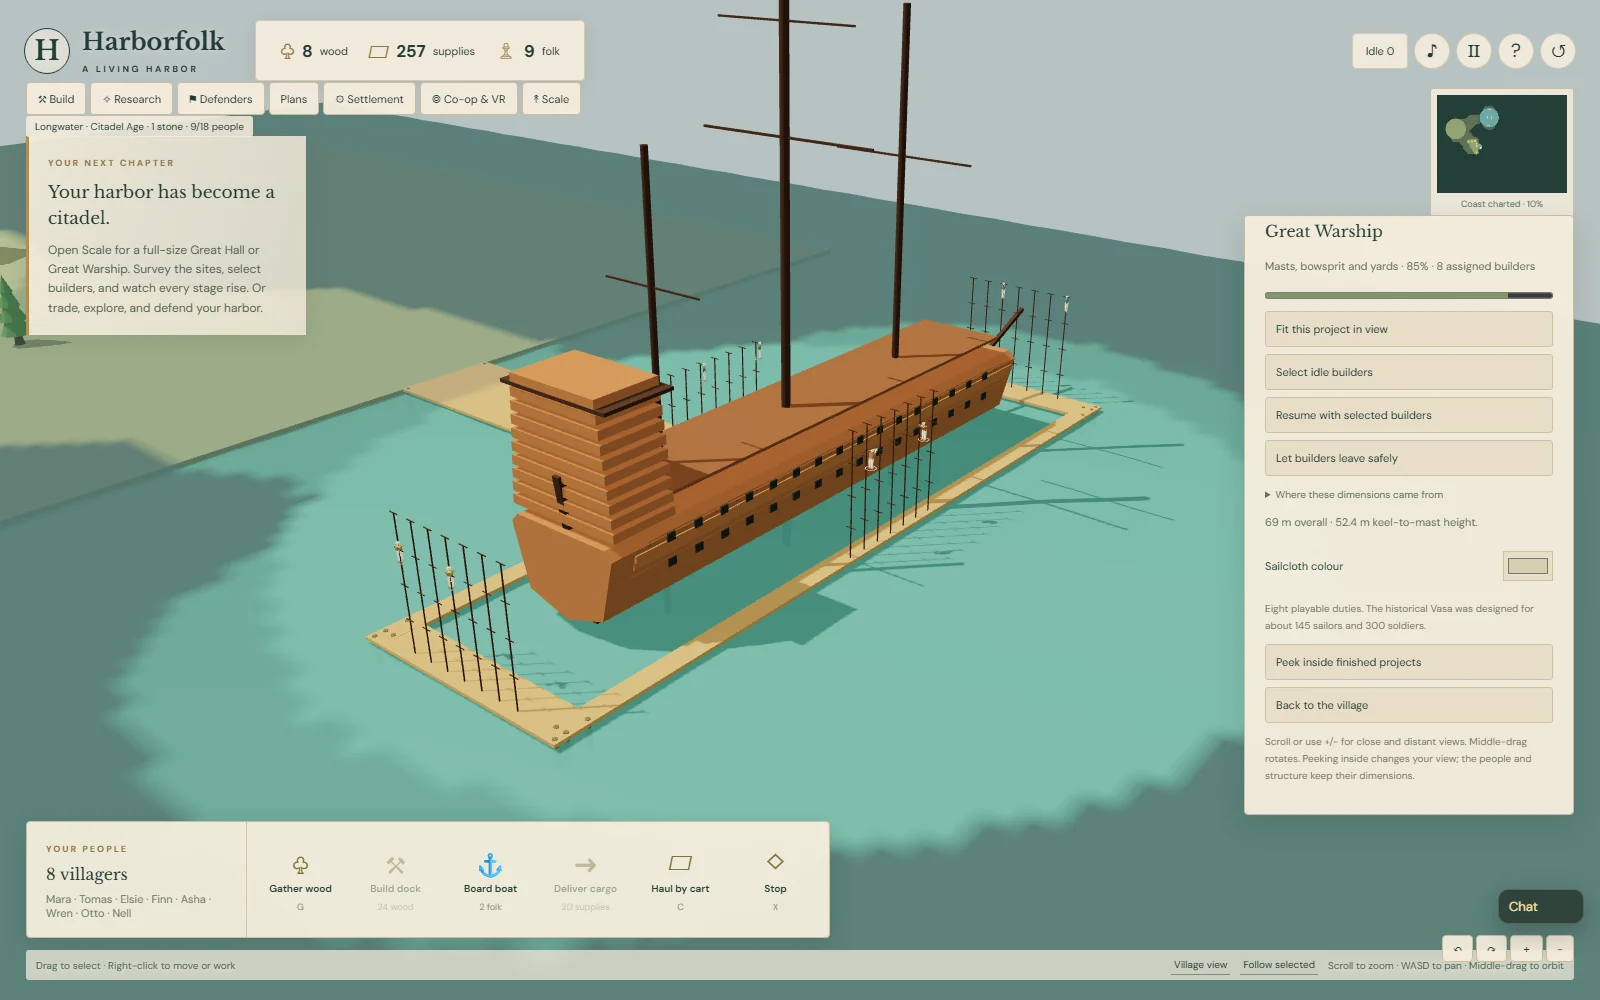Select the Haul by cart icon

680,863
